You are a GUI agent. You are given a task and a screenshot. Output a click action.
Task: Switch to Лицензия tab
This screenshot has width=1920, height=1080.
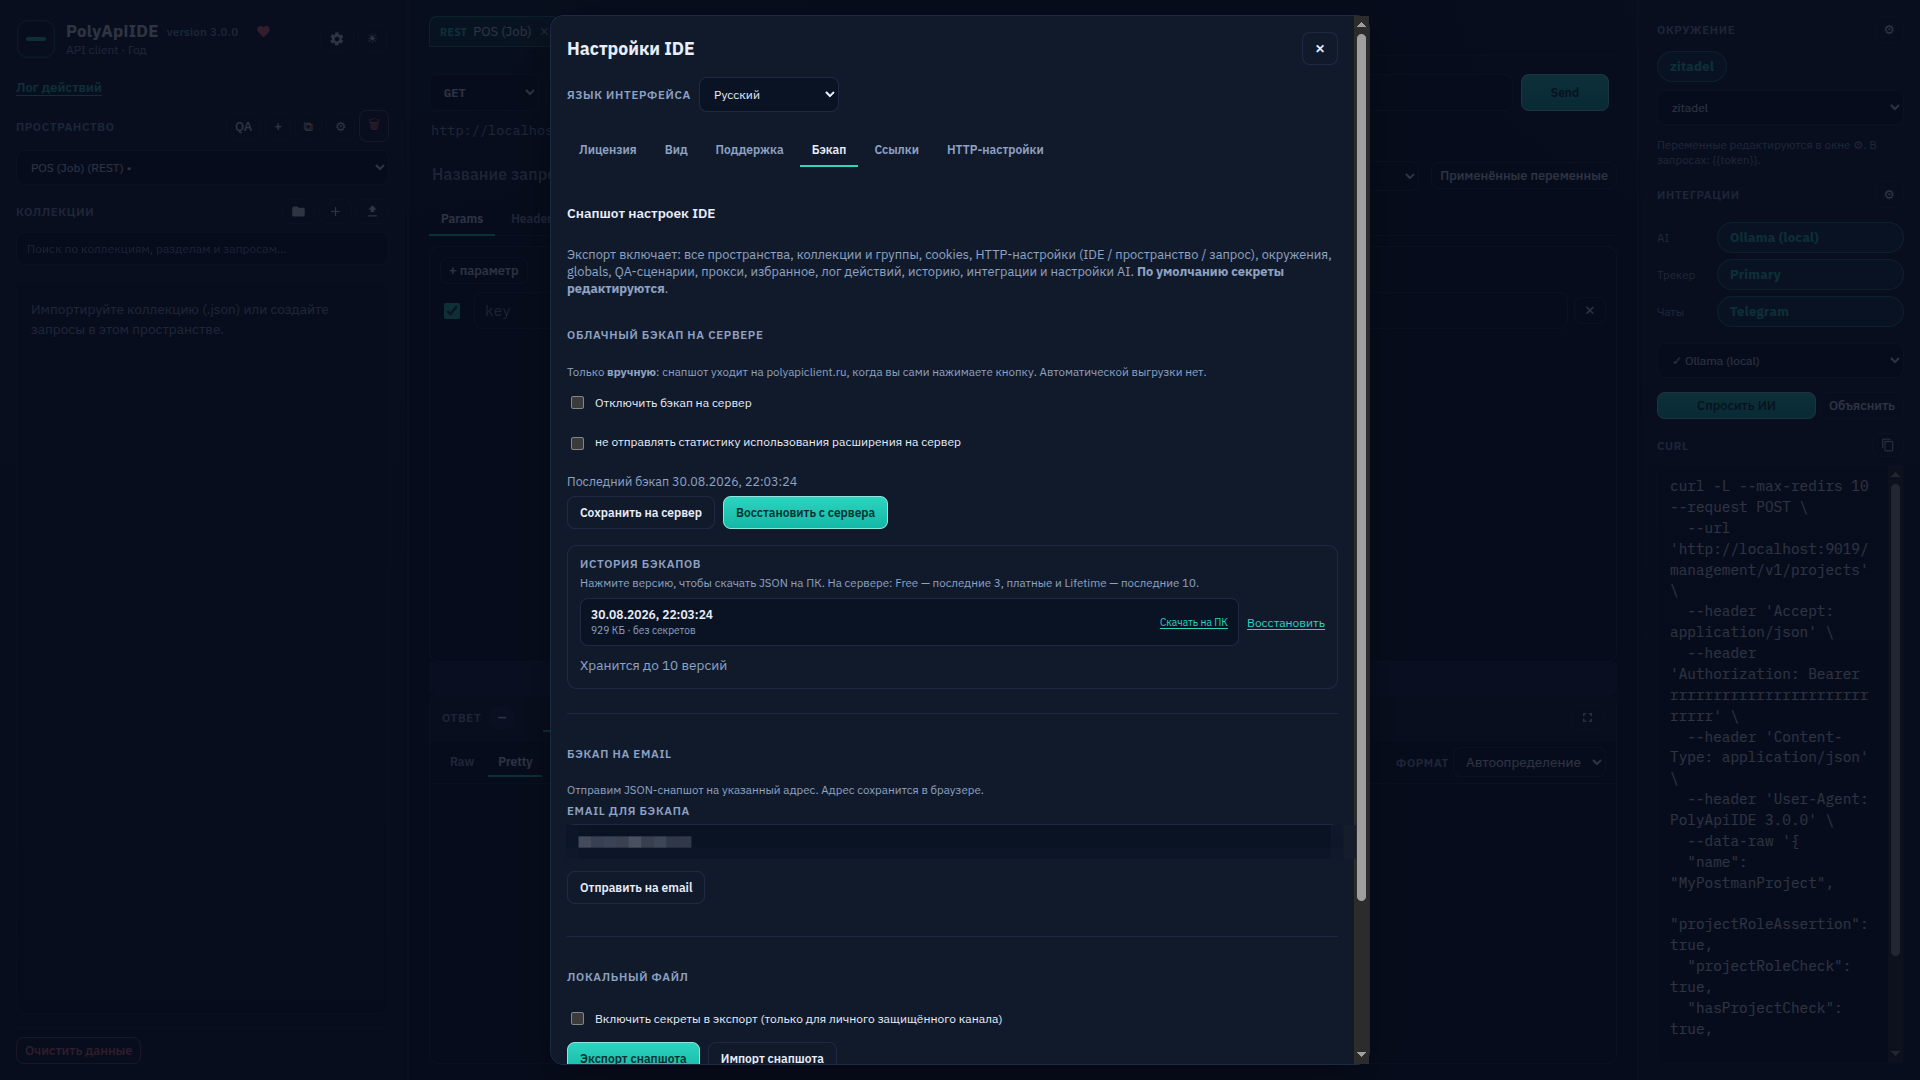[608, 150]
